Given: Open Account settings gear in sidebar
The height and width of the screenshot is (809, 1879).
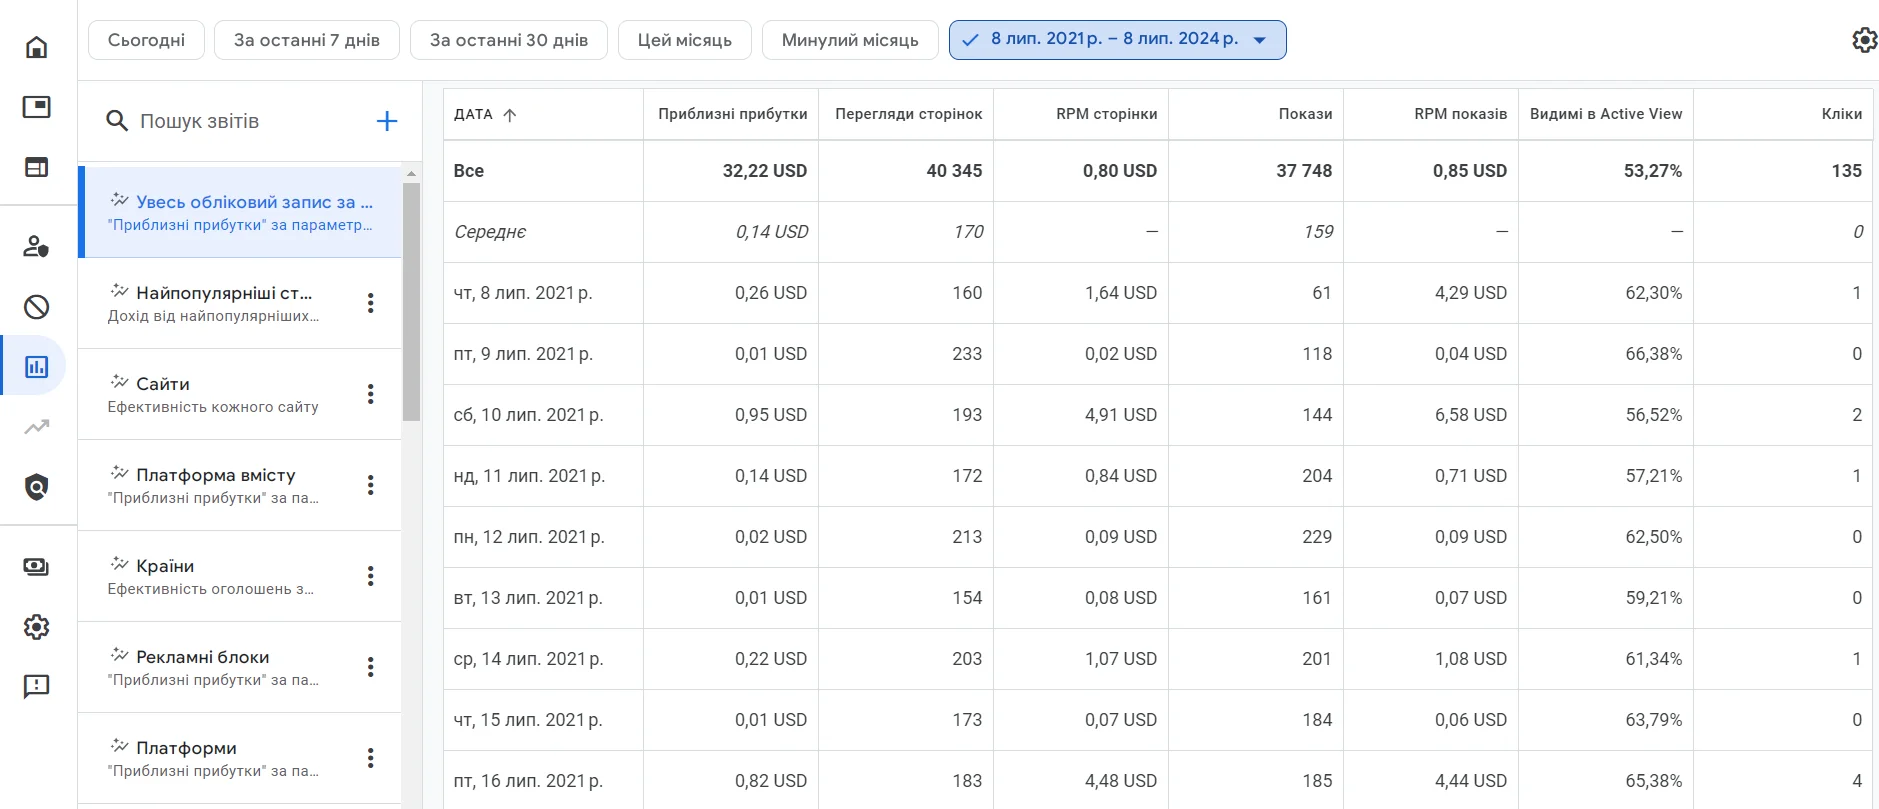Looking at the screenshot, I should click(37, 627).
